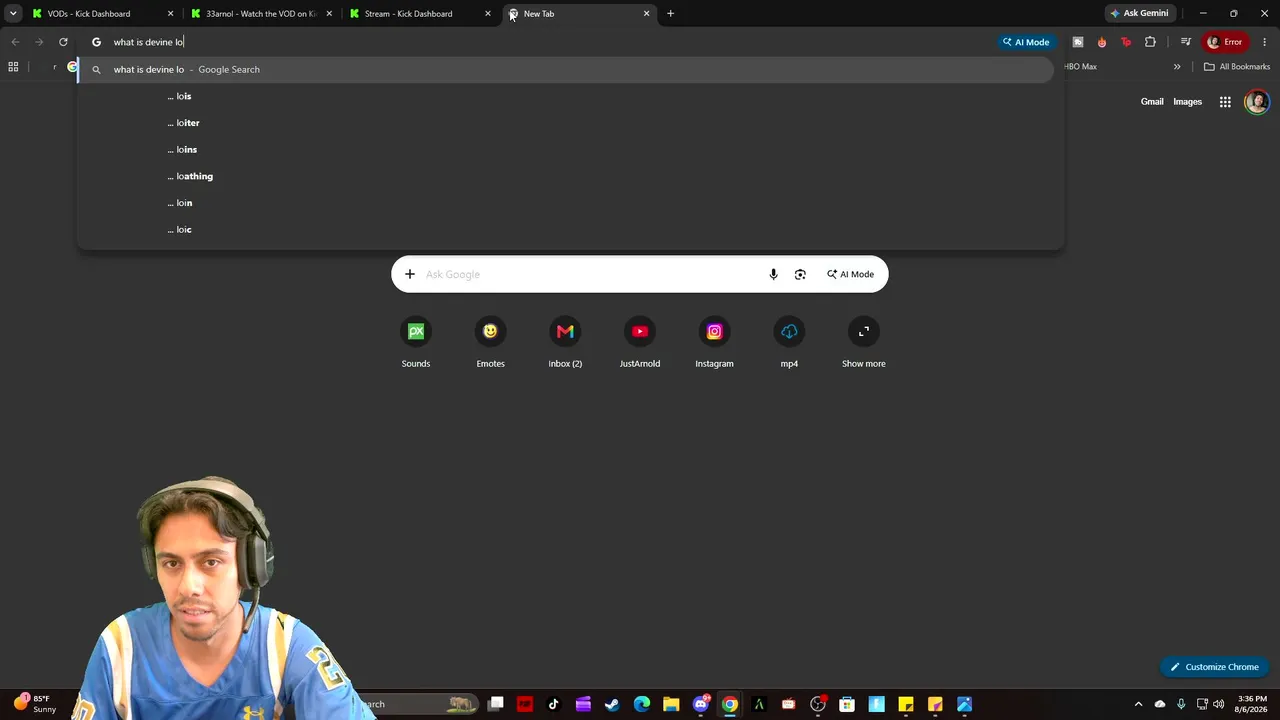Show hidden system tray icons
The width and height of the screenshot is (1280, 720).
pyautogui.click(x=1138, y=704)
